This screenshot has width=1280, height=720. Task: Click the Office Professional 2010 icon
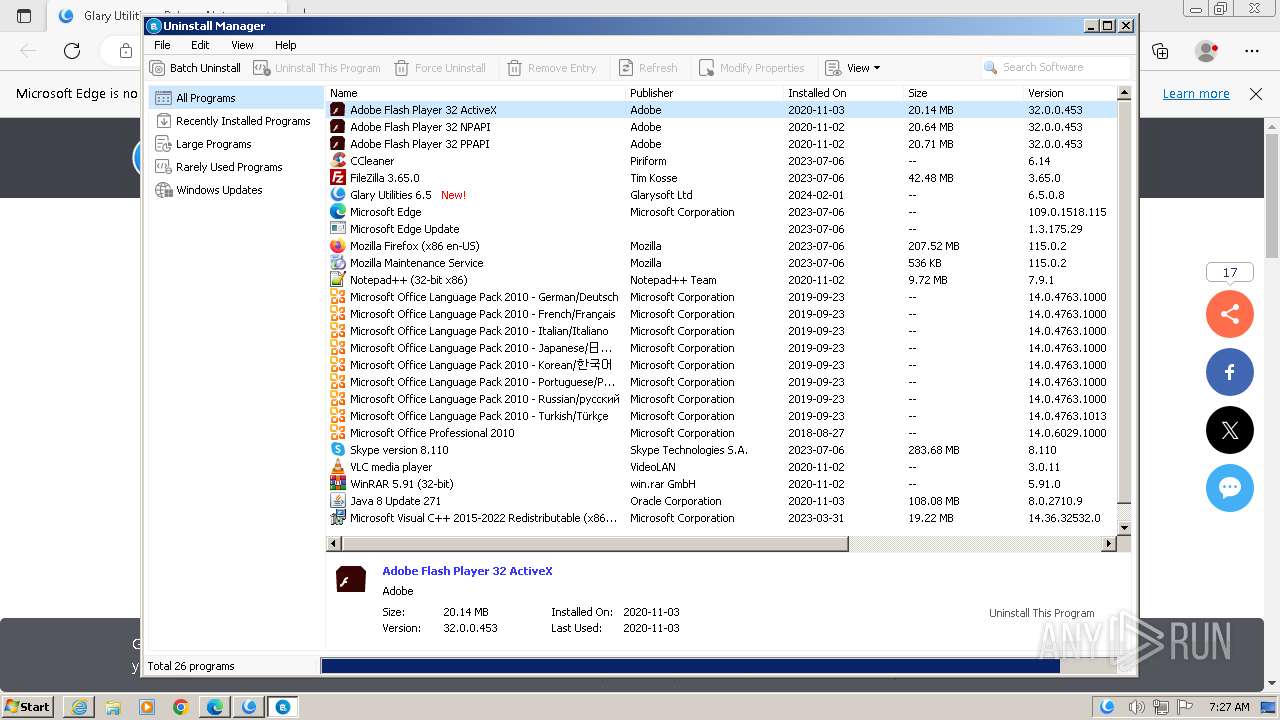[338, 433]
